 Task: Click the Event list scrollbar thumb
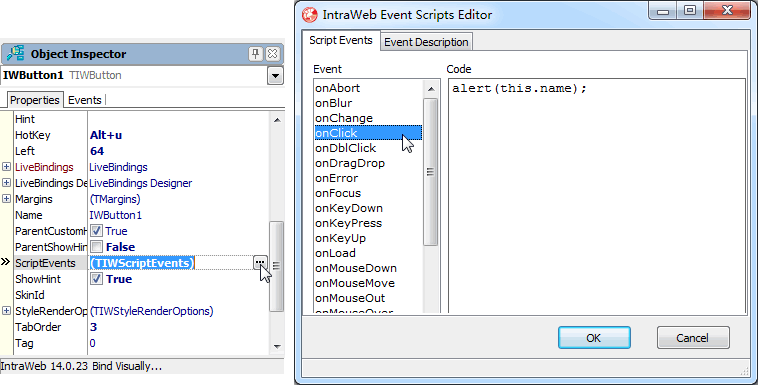click(430, 172)
